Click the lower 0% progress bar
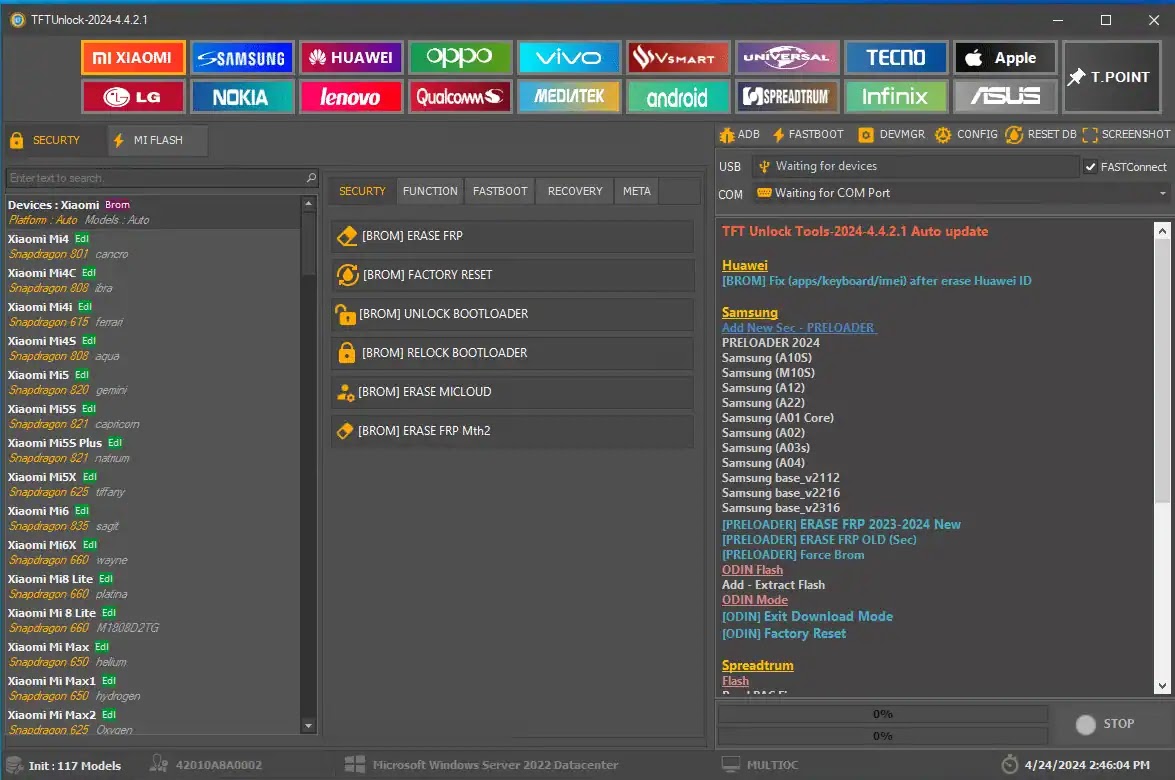 (x=883, y=736)
